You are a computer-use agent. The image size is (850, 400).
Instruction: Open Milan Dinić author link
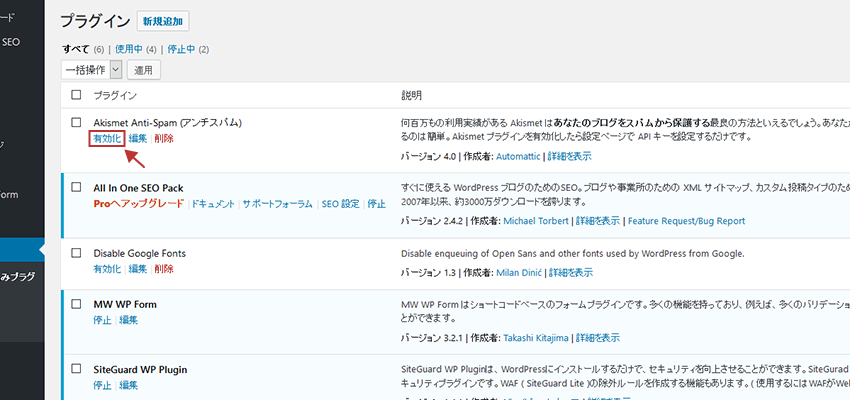tap(519, 273)
